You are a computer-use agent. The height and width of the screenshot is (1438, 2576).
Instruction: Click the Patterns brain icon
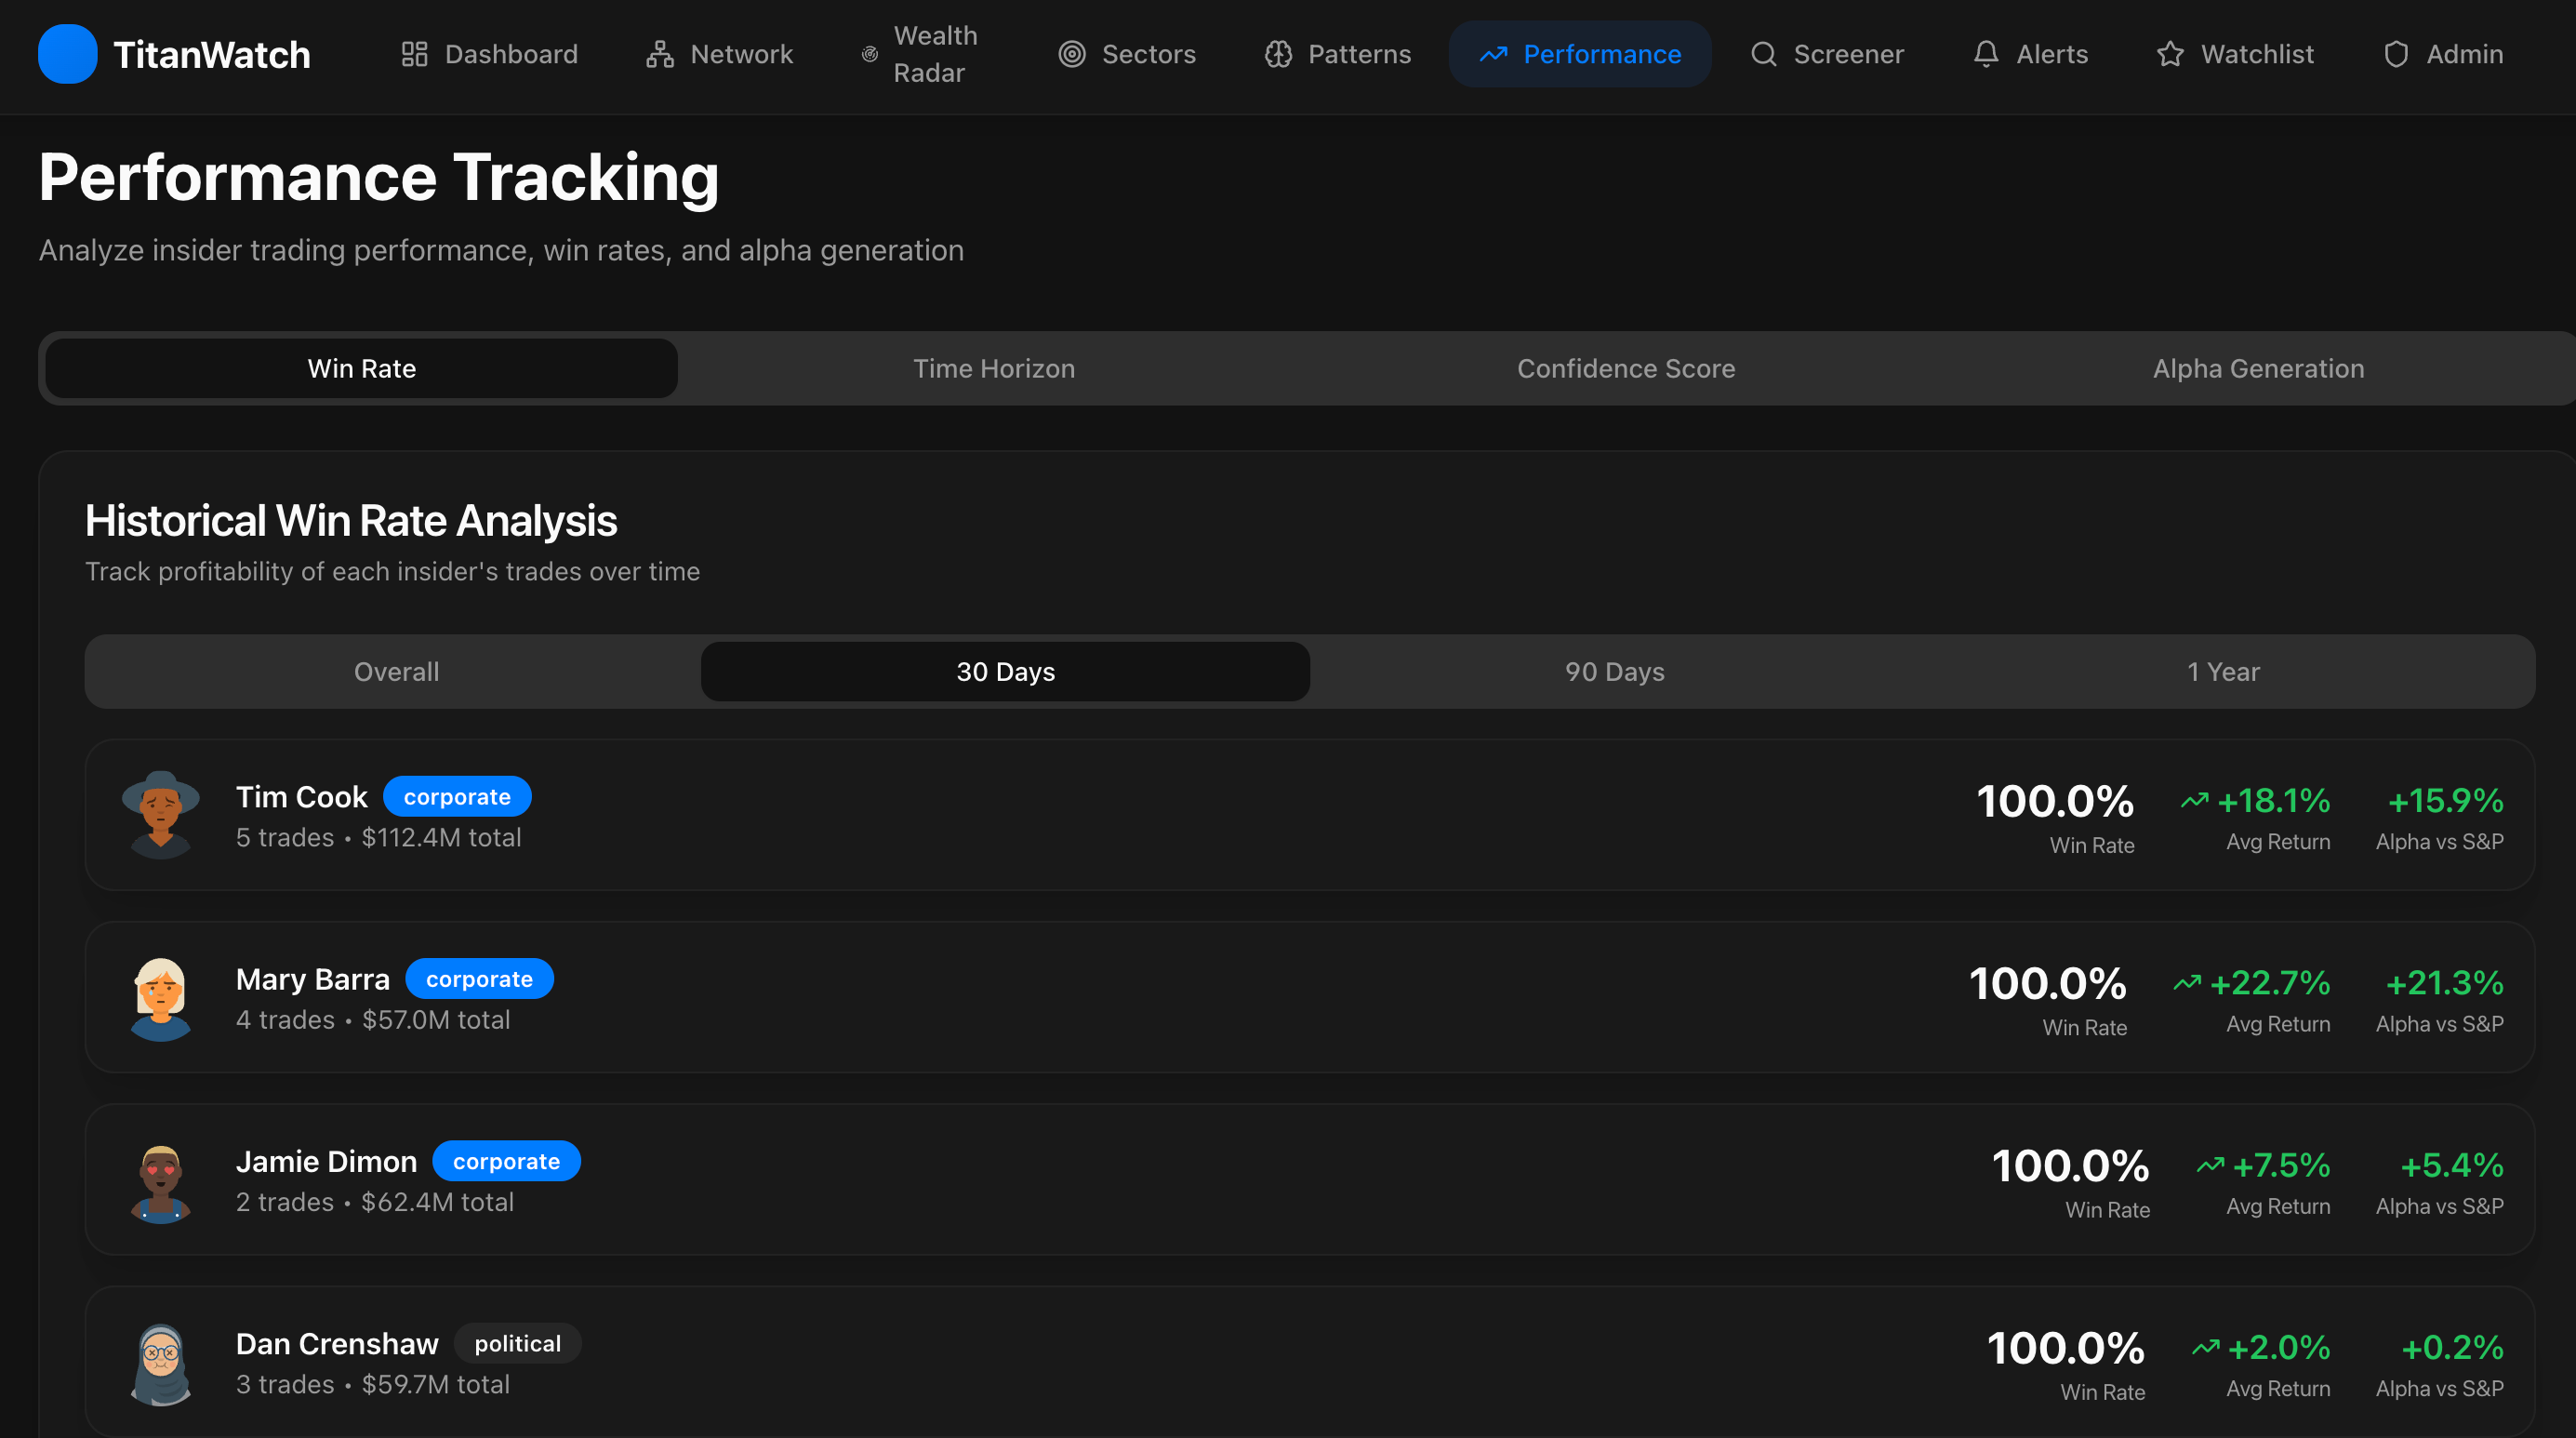(1278, 54)
